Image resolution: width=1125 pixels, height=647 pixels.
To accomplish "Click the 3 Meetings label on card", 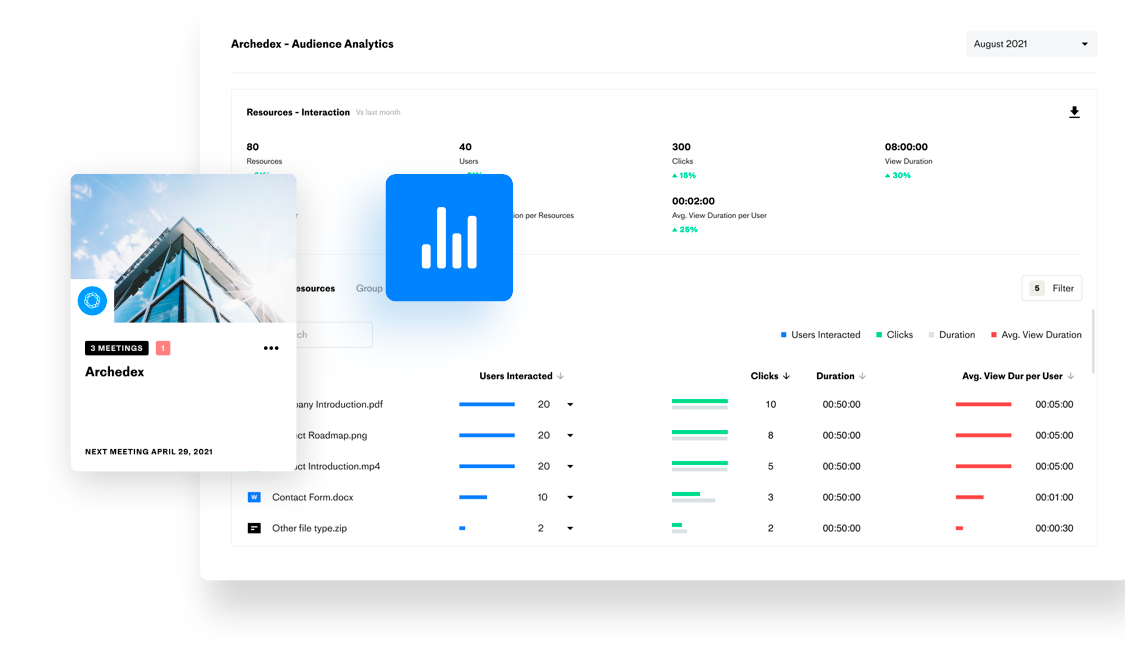I will [117, 348].
